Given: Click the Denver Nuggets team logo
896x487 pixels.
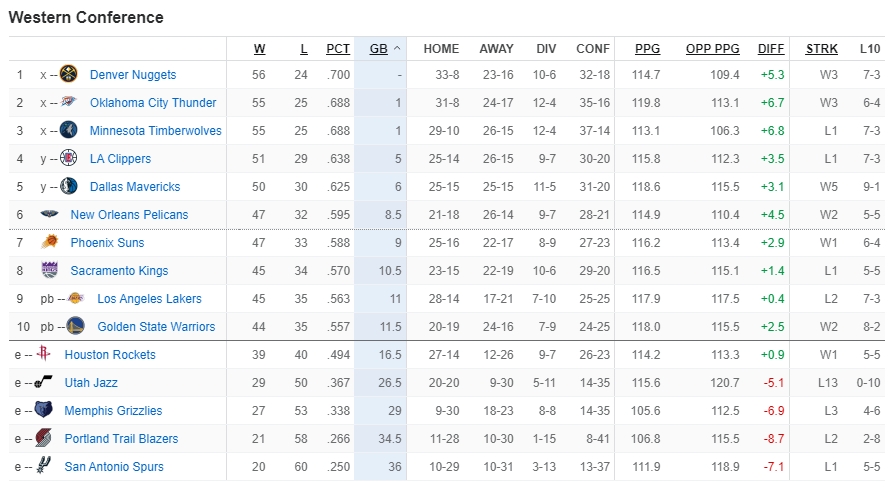Looking at the screenshot, I should coord(69,75).
